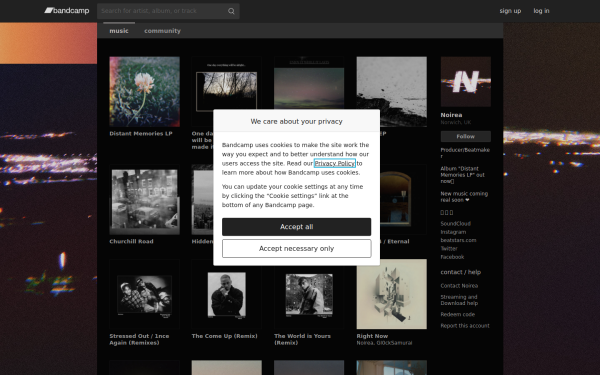Viewport: 600px width, 375px height.
Task: Switch to the community tab
Action: 162,31
